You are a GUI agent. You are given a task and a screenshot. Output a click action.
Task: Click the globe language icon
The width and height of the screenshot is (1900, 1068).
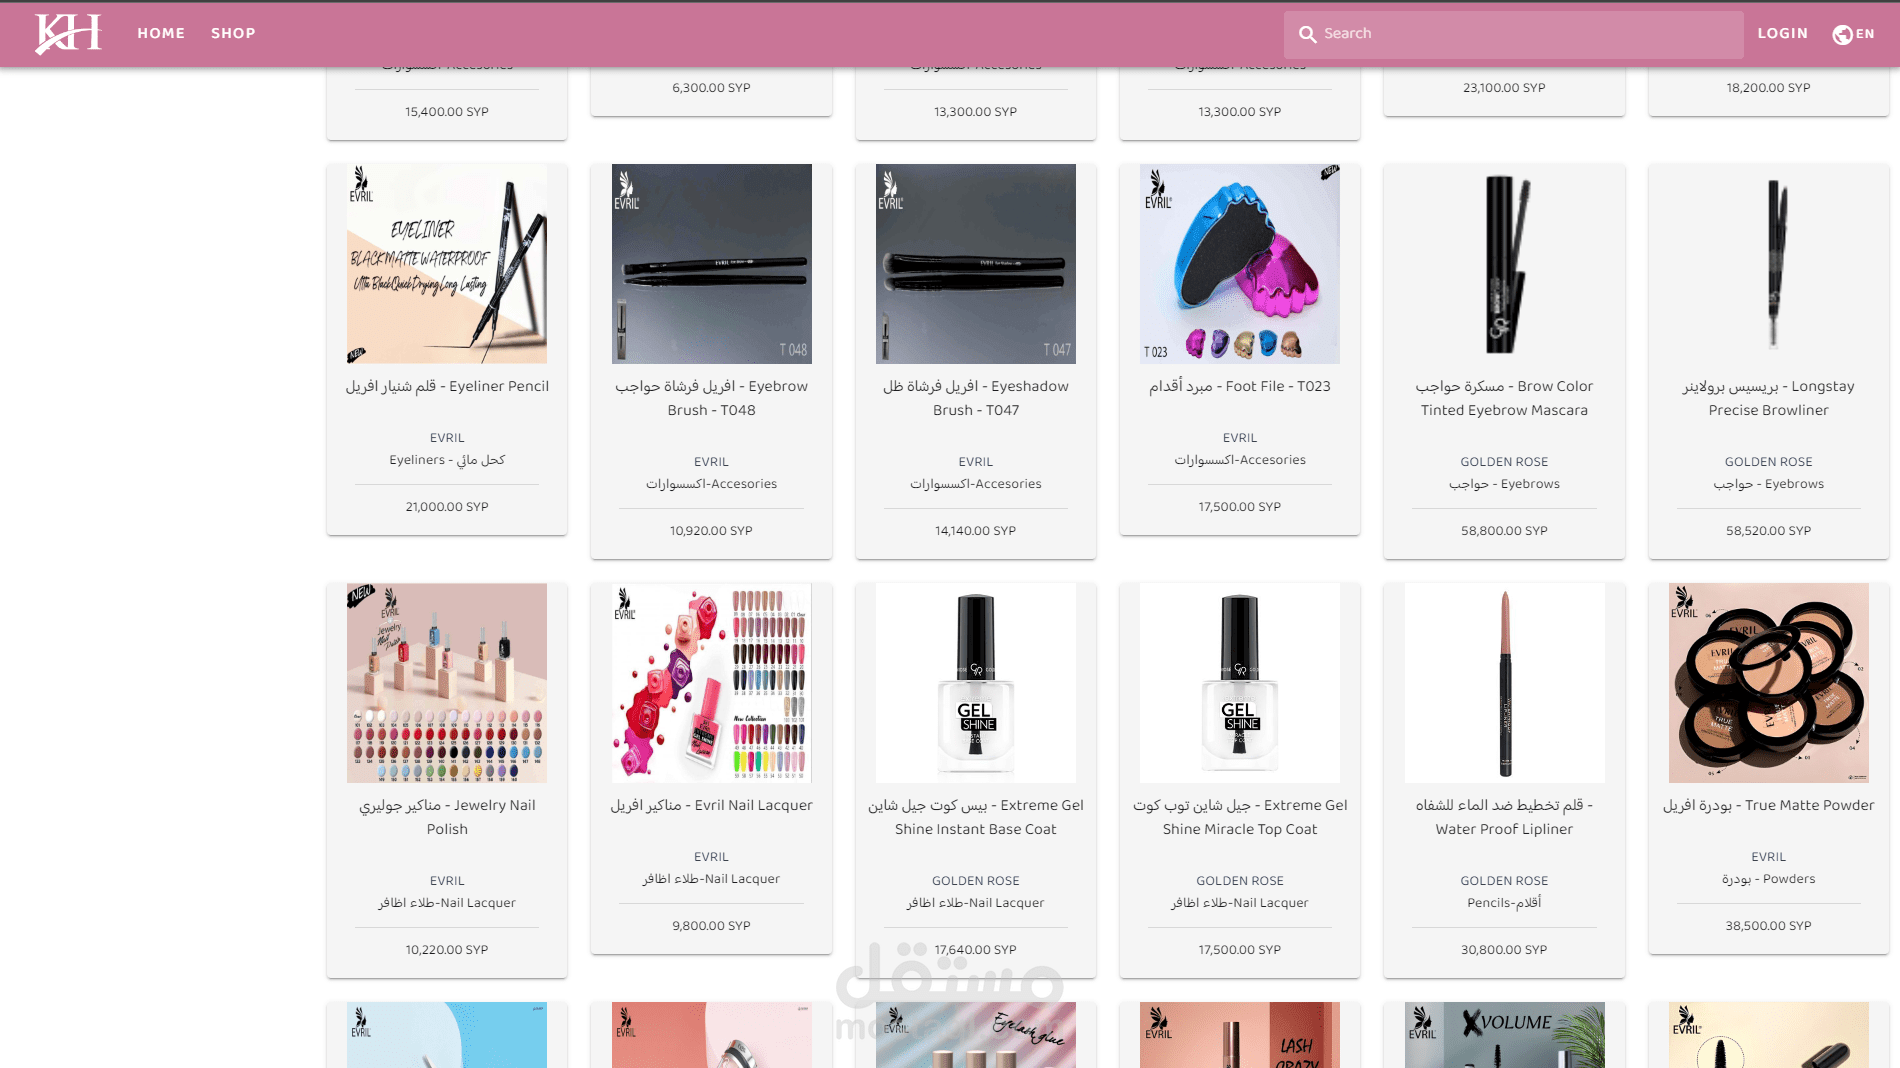click(1842, 34)
